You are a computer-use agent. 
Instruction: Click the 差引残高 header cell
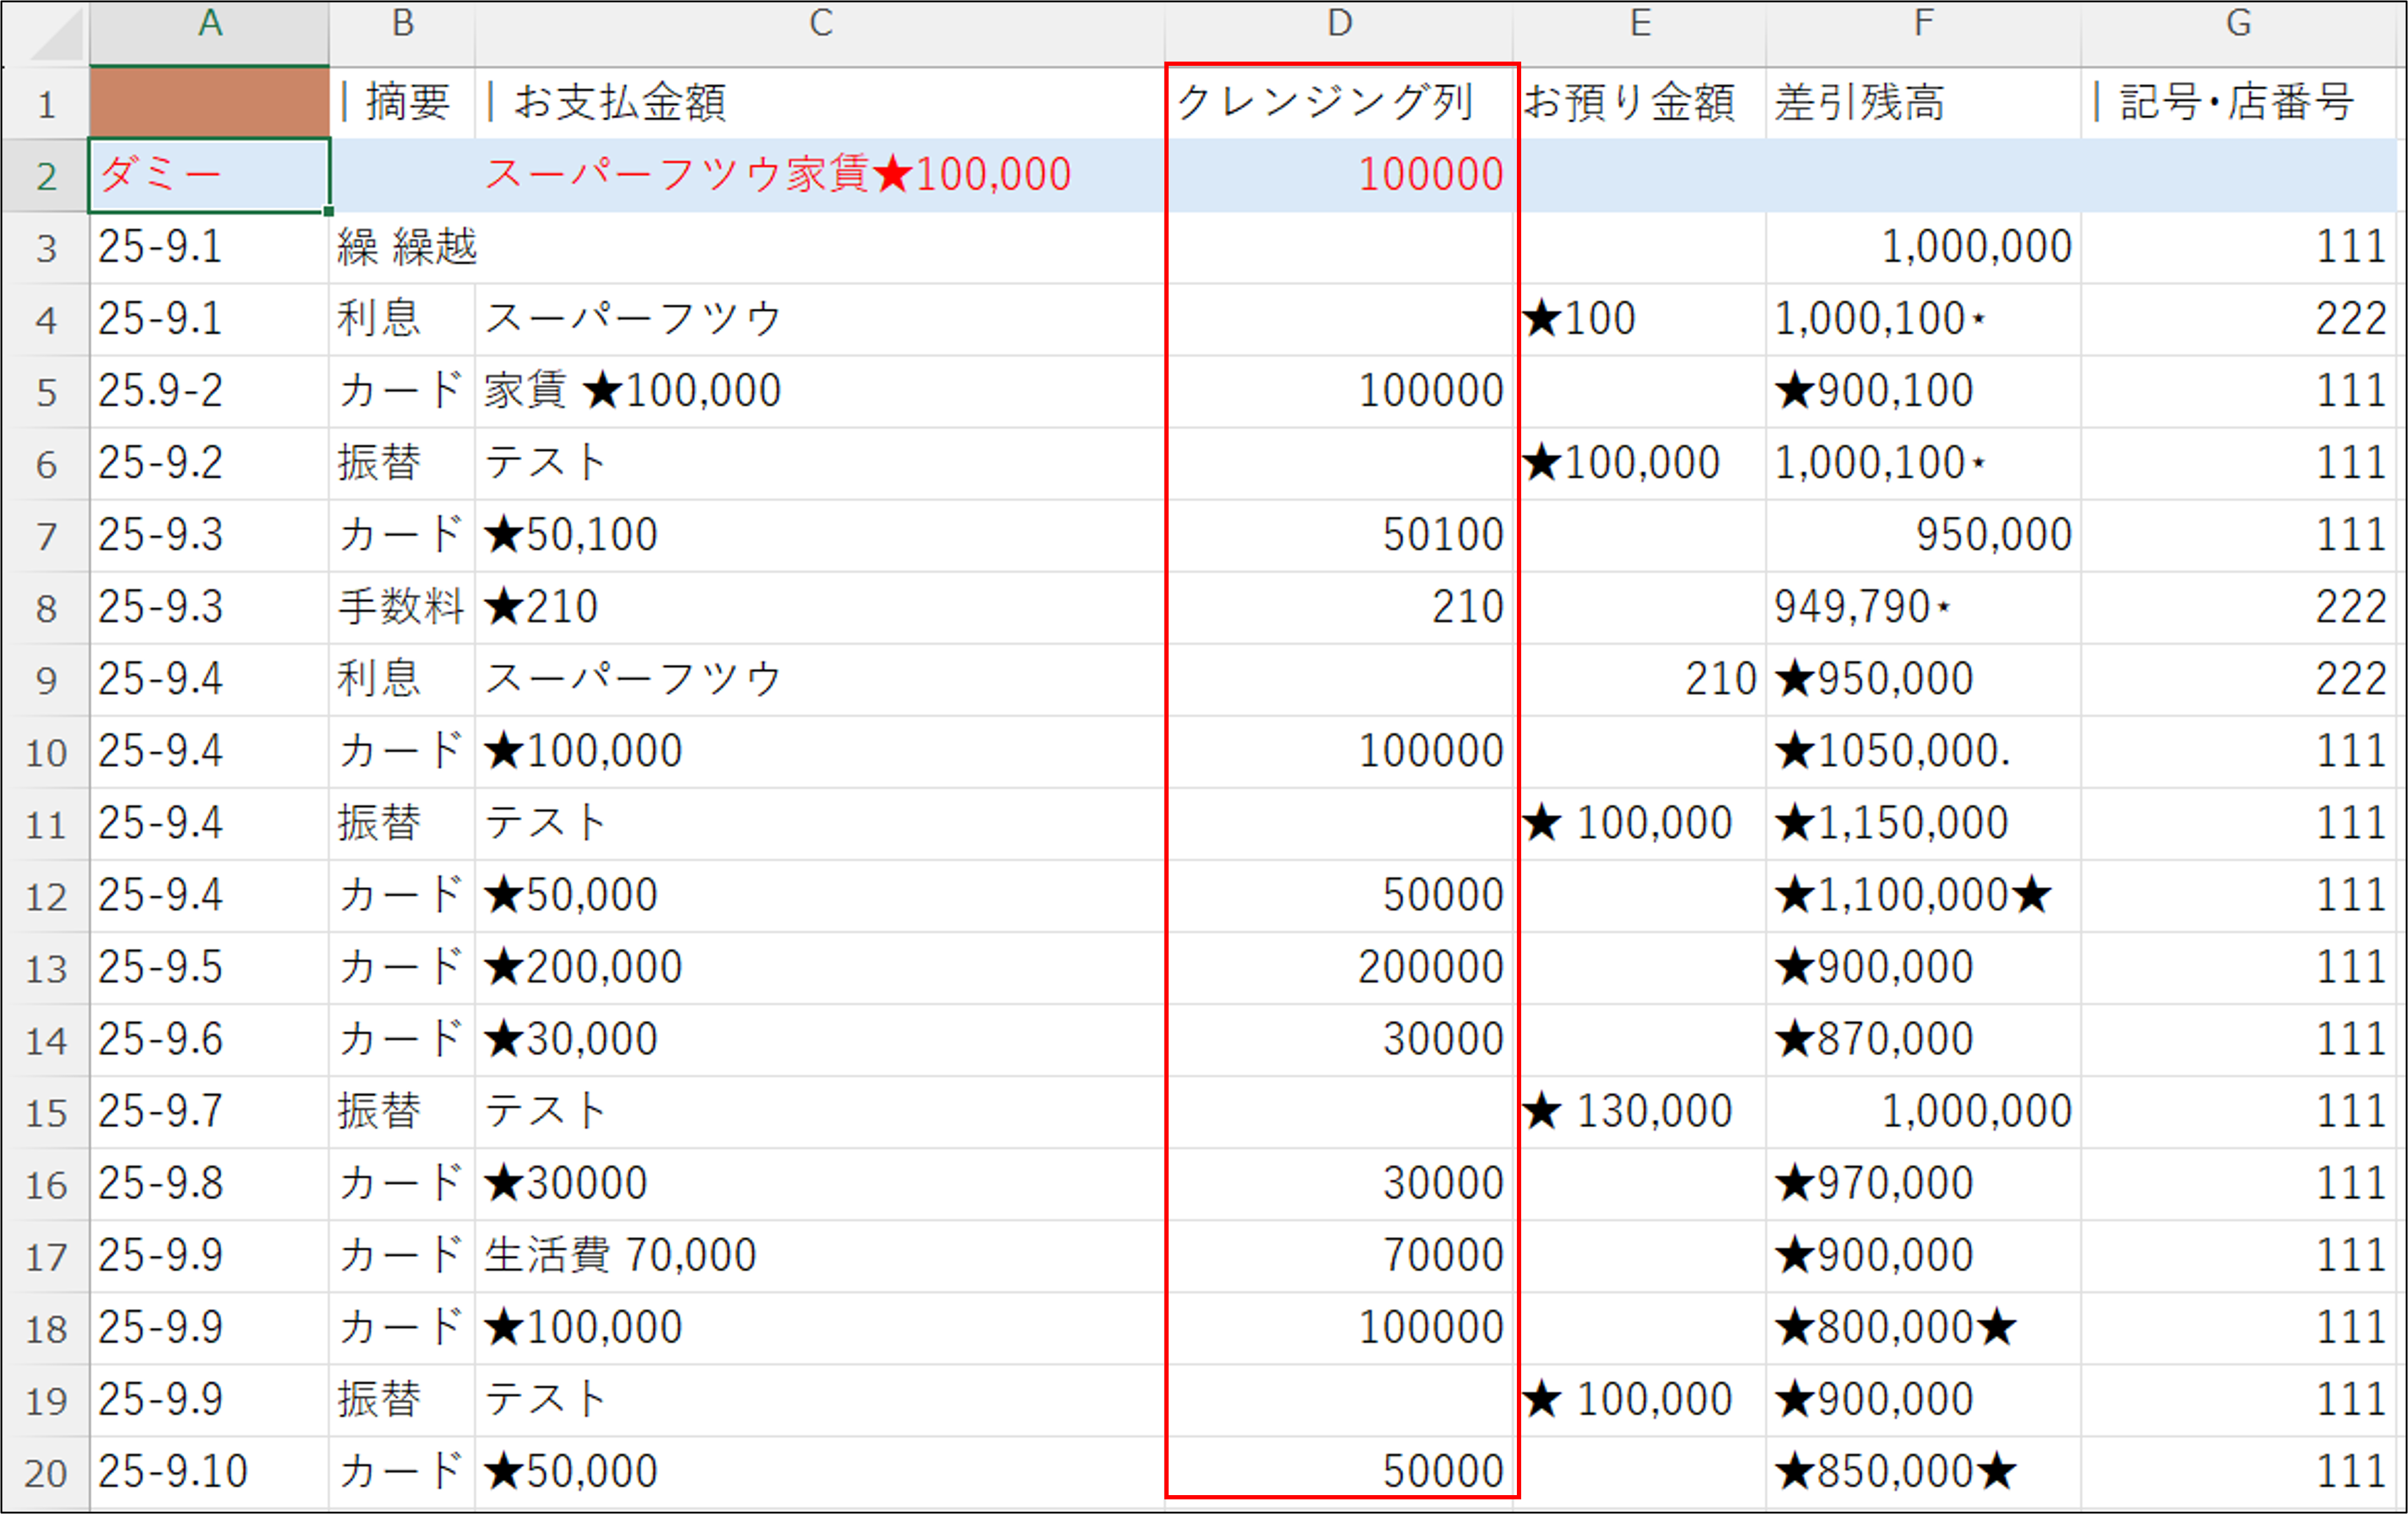click(x=1922, y=102)
